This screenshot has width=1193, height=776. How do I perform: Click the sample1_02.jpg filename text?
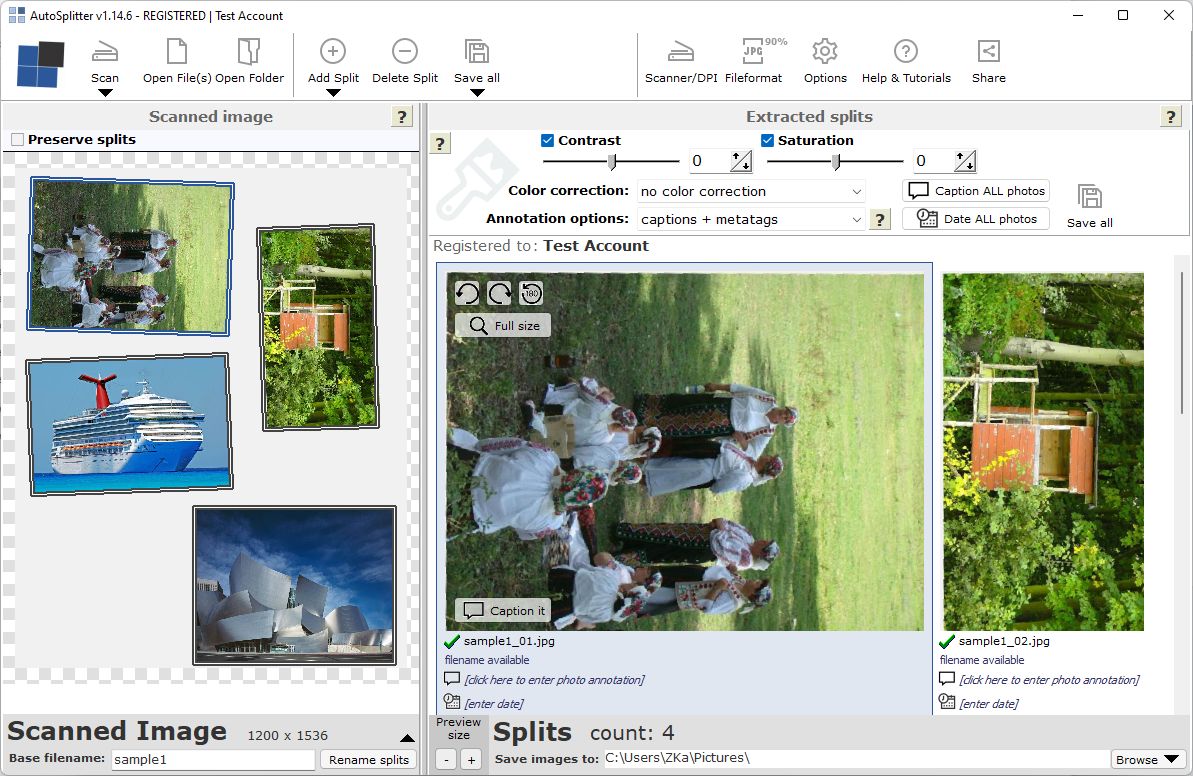click(x=1004, y=641)
